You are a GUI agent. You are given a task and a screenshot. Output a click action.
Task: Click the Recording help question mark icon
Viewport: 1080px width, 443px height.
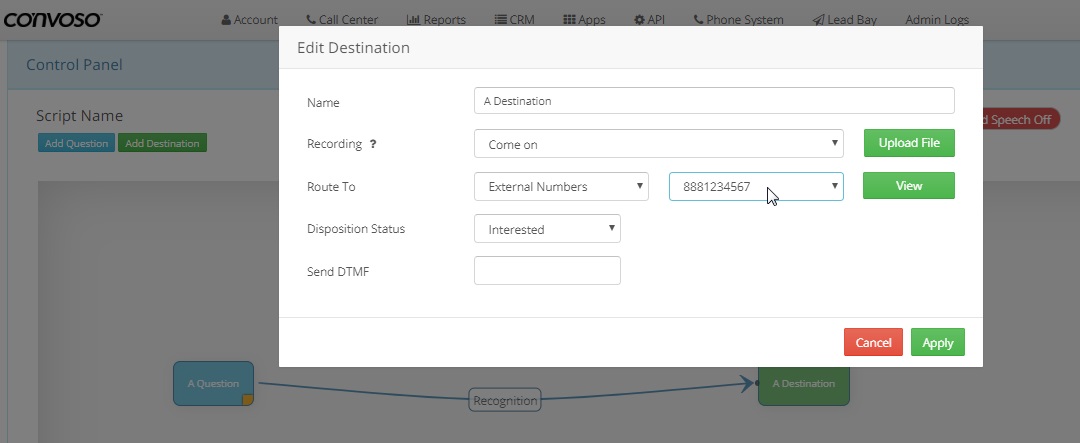pyautogui.click(x=373, y=144)
